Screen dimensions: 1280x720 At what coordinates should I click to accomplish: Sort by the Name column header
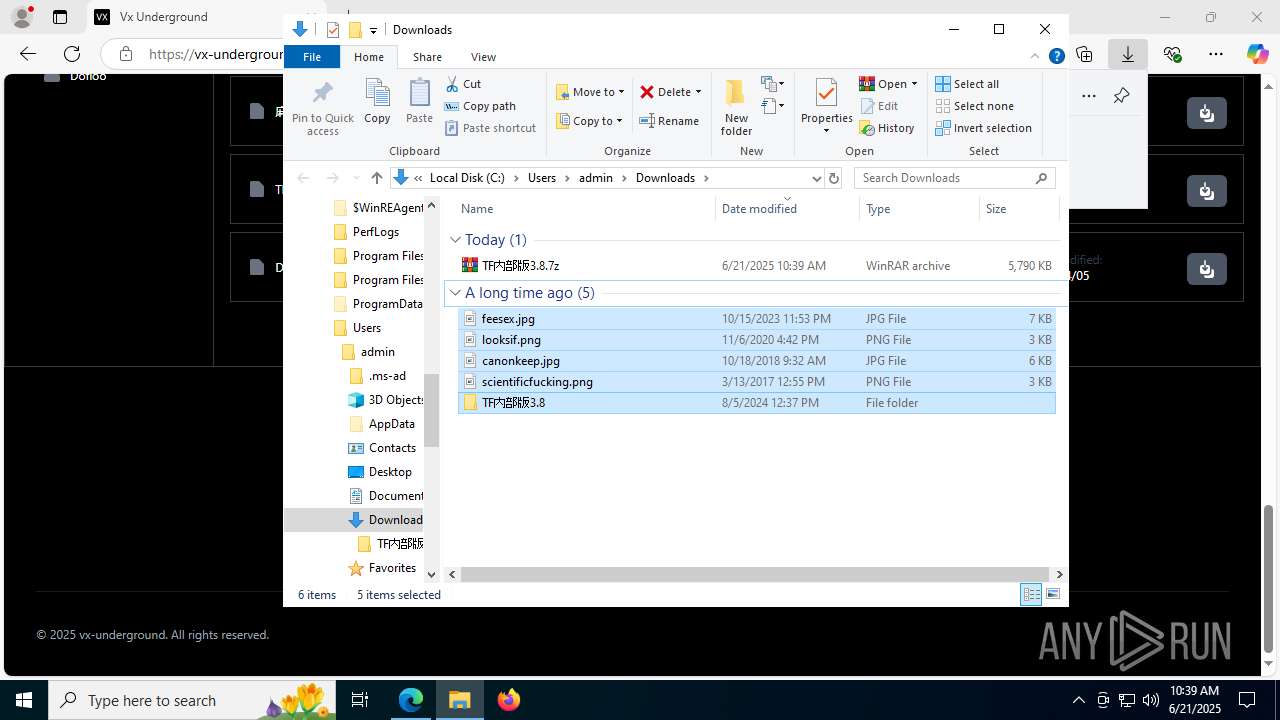[x=586, y=208]
